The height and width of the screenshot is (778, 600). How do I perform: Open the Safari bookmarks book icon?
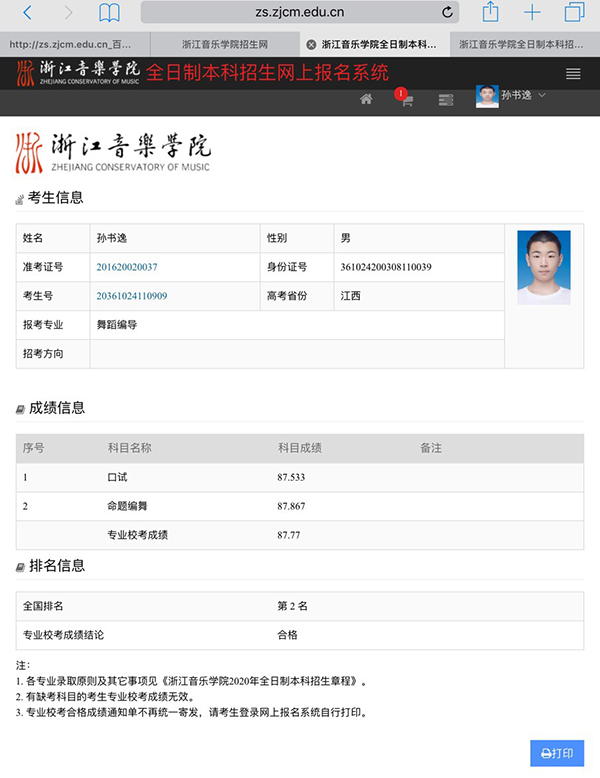click(109, 13)
